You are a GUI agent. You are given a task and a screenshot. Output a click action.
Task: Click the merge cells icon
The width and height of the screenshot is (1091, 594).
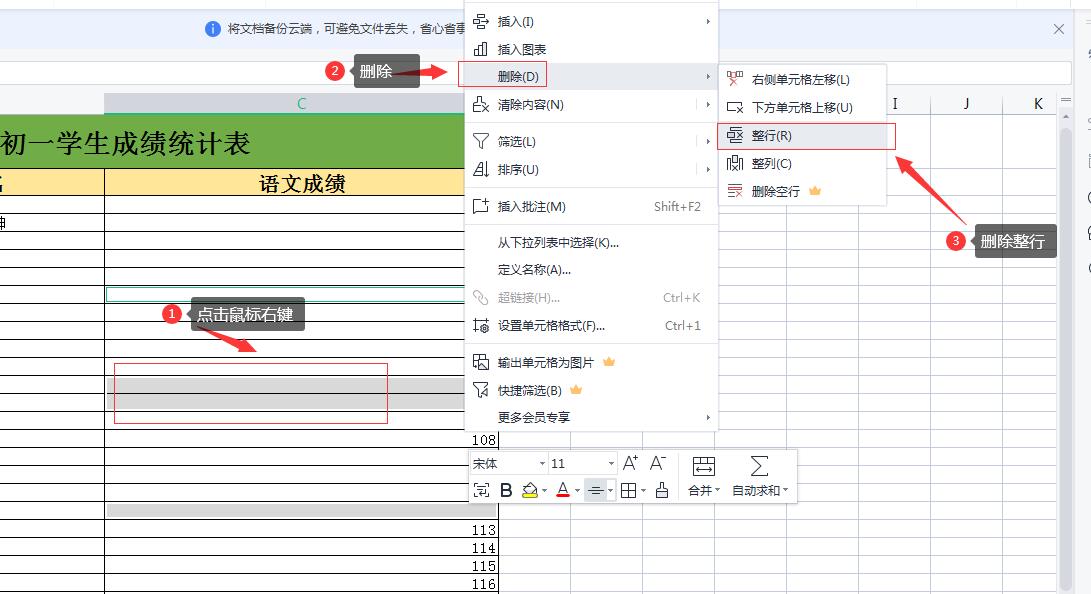[x=703, y=466]
